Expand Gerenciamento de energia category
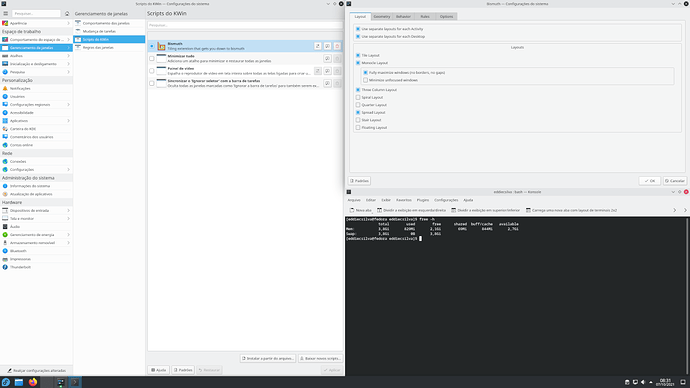The height and width of the screenshot is (388, 690). [x=68, y=235]
